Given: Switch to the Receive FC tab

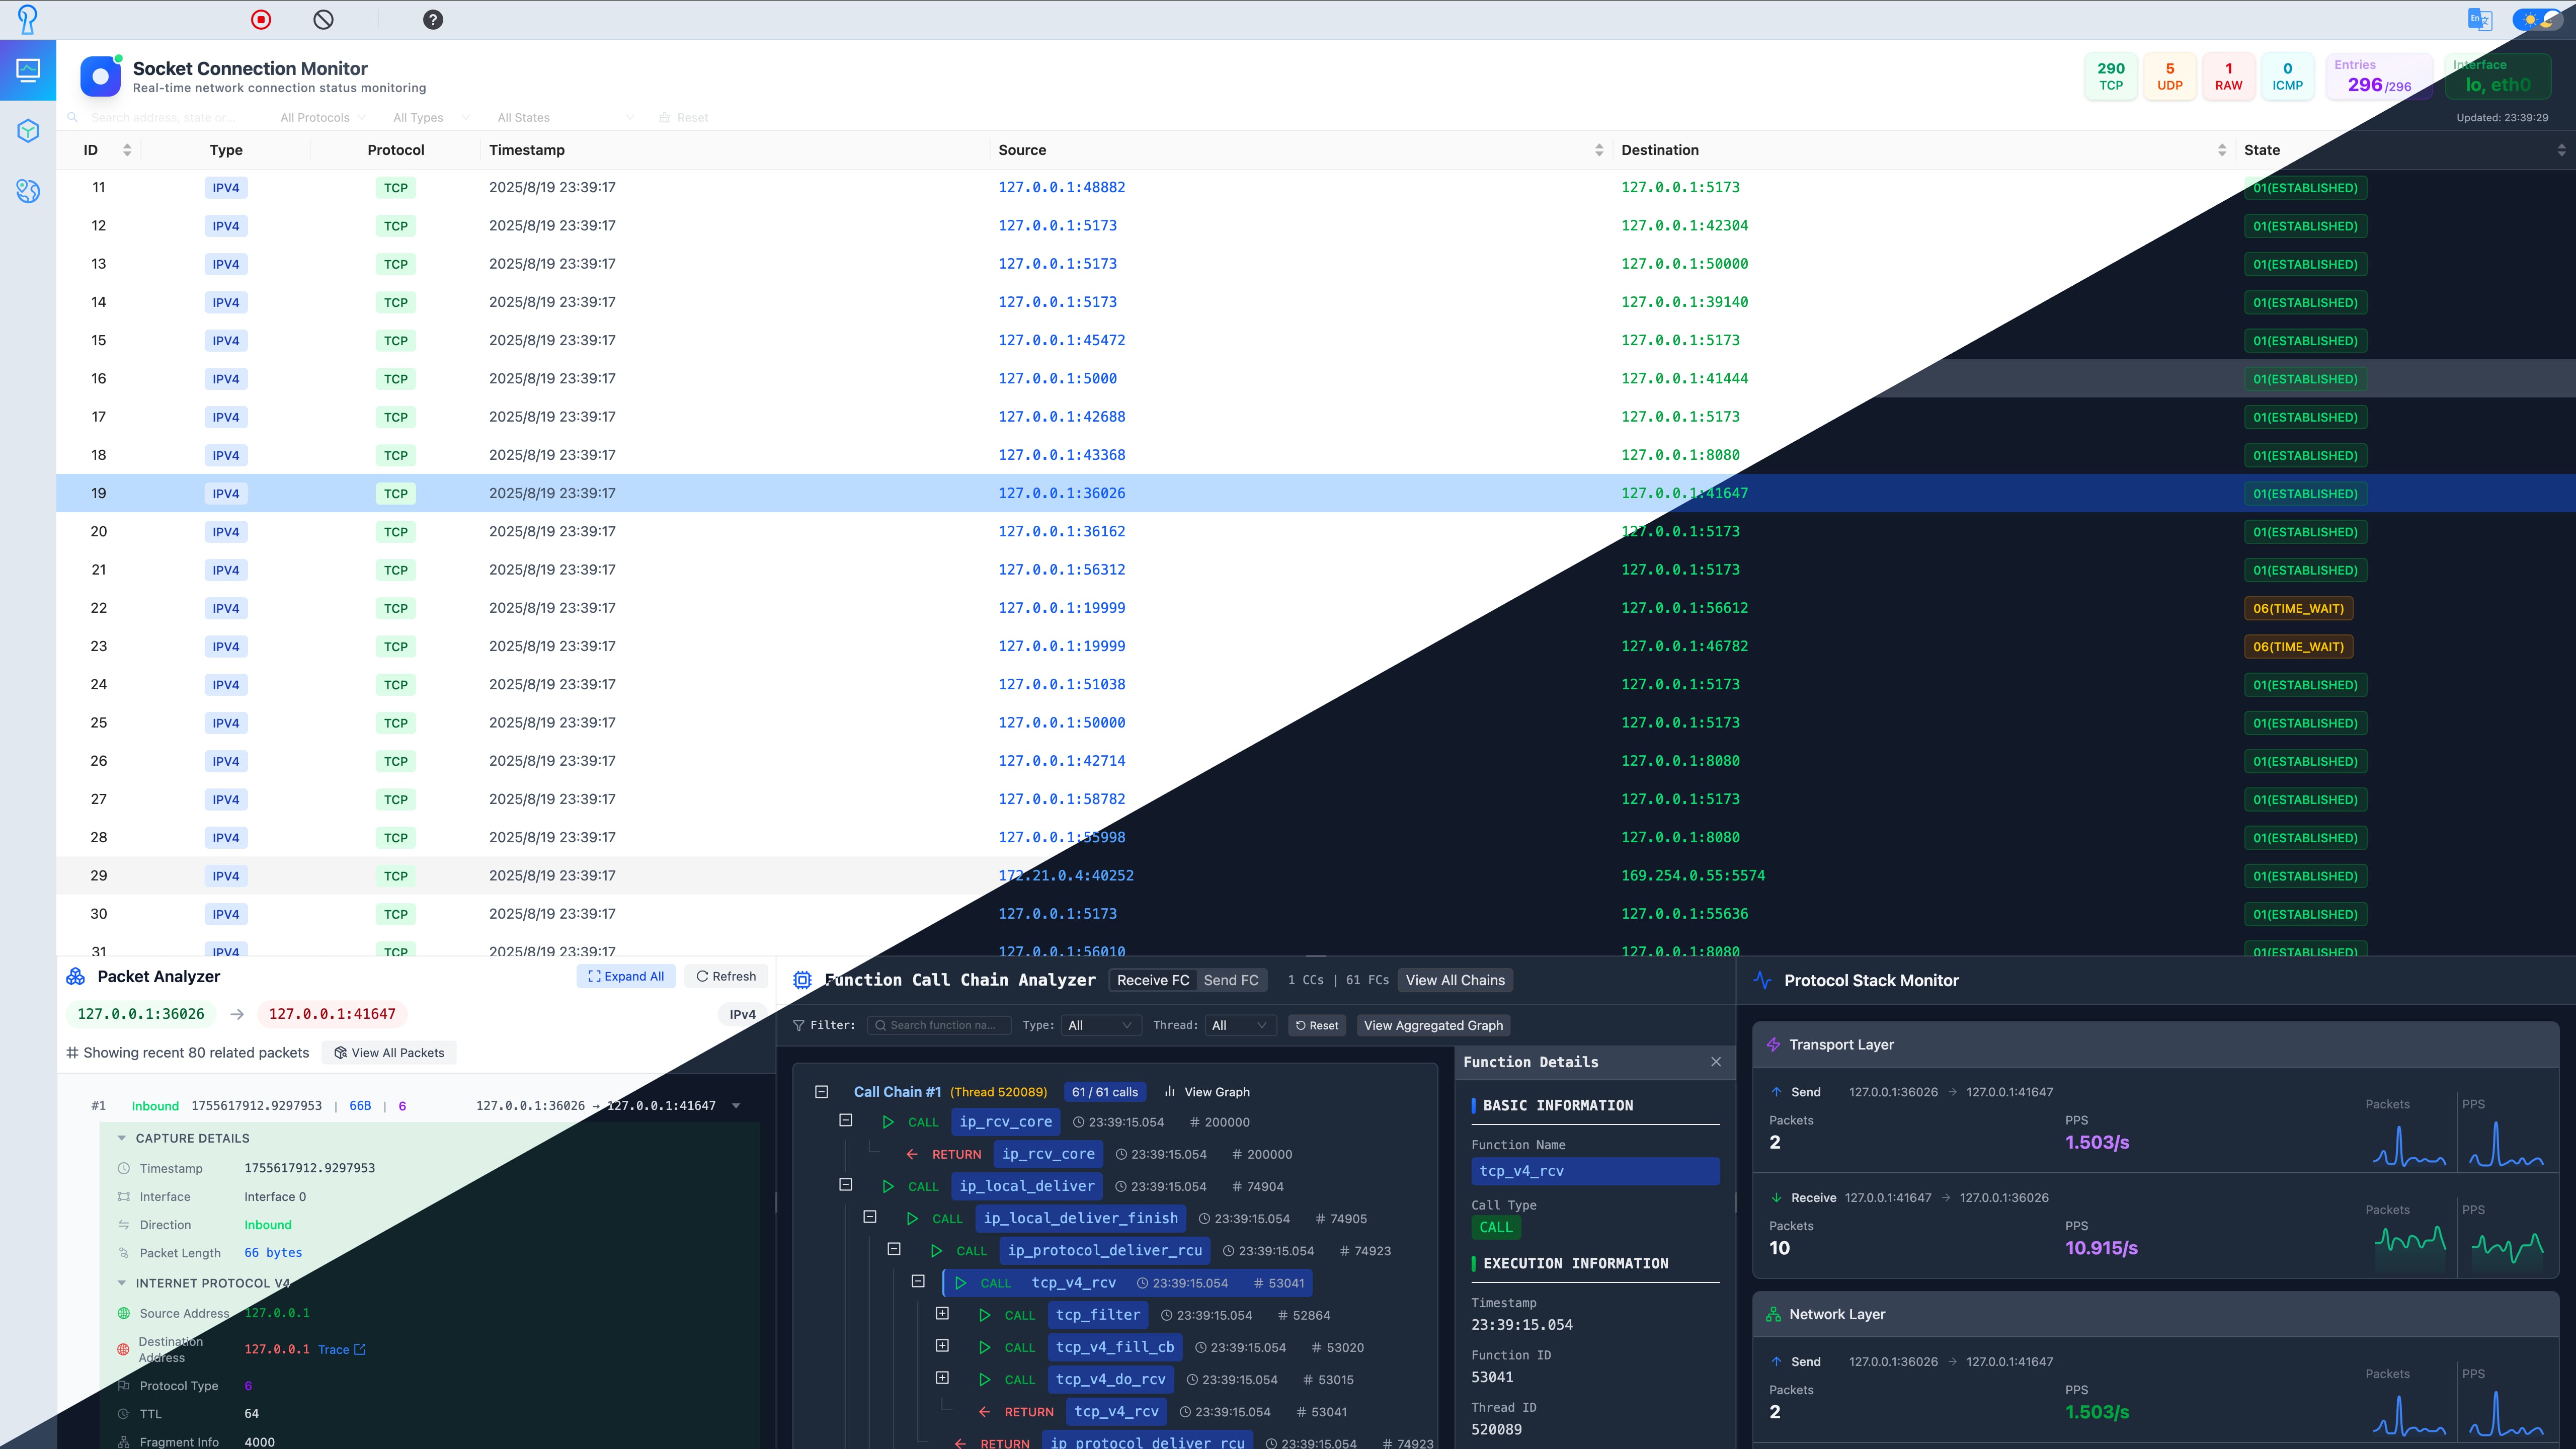Looking at the screenshot, I should pyautogui.click(x=1152, y=980).
